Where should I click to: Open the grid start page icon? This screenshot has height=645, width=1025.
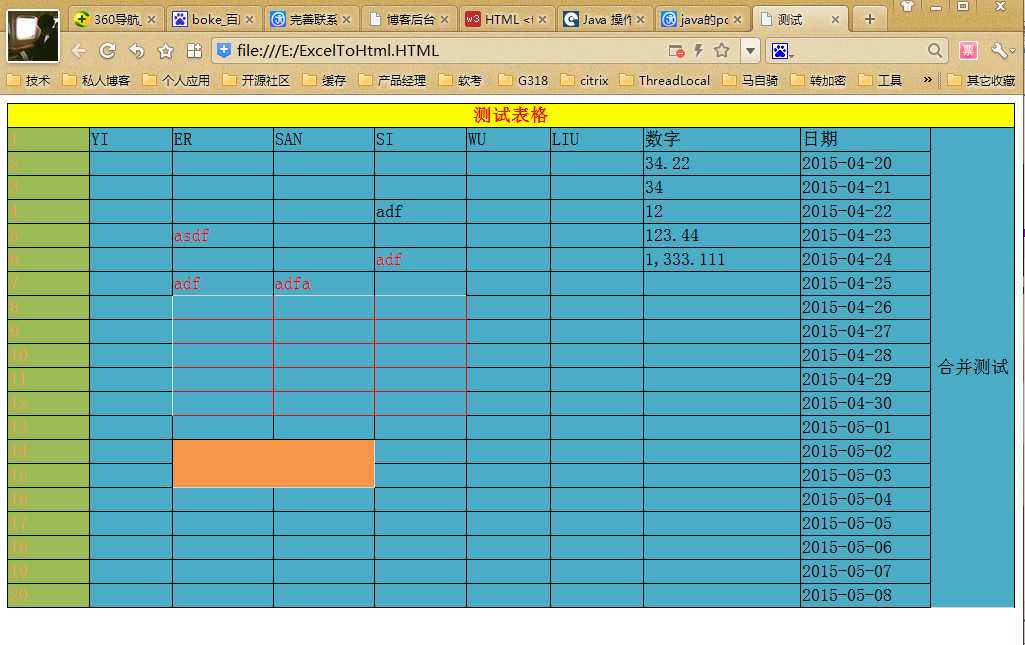click(194, 51)
